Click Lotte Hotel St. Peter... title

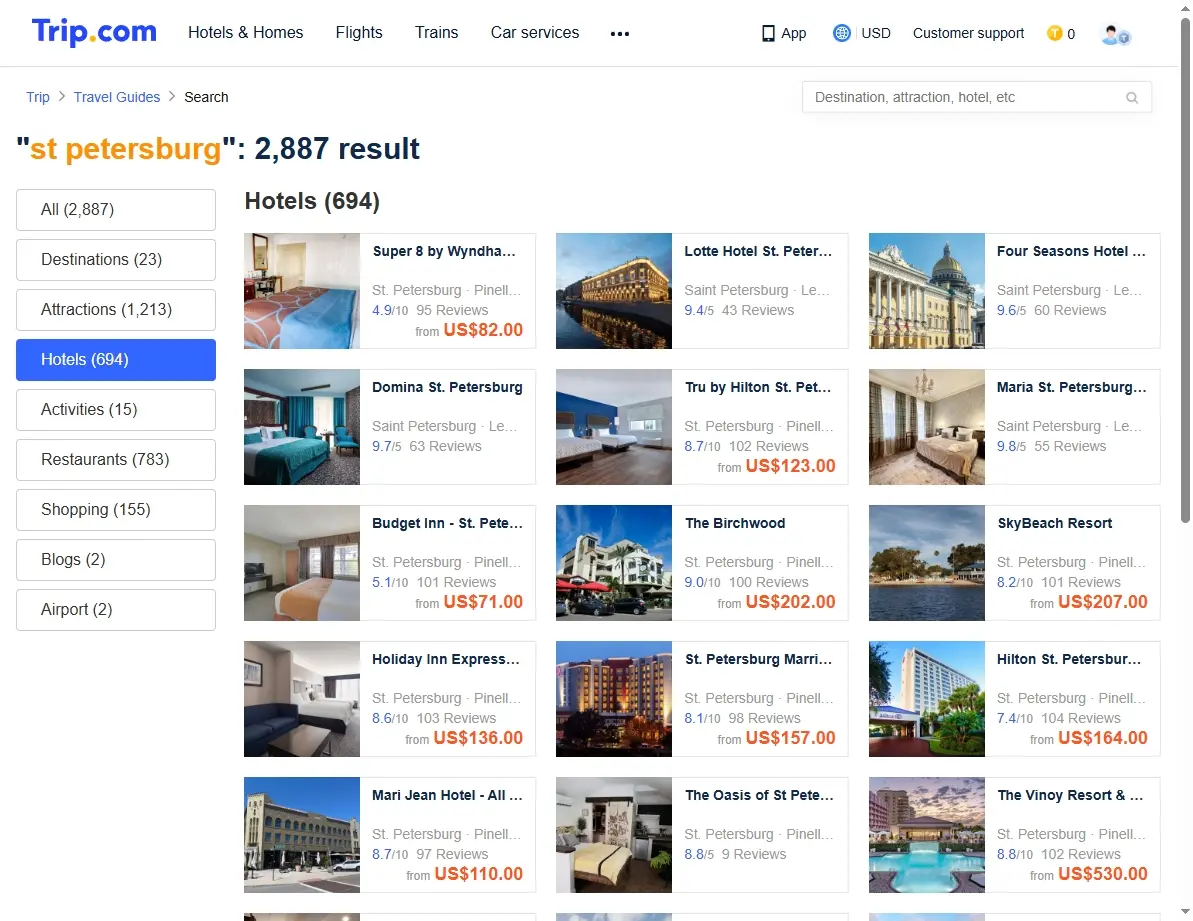click(x=758, y=252)
